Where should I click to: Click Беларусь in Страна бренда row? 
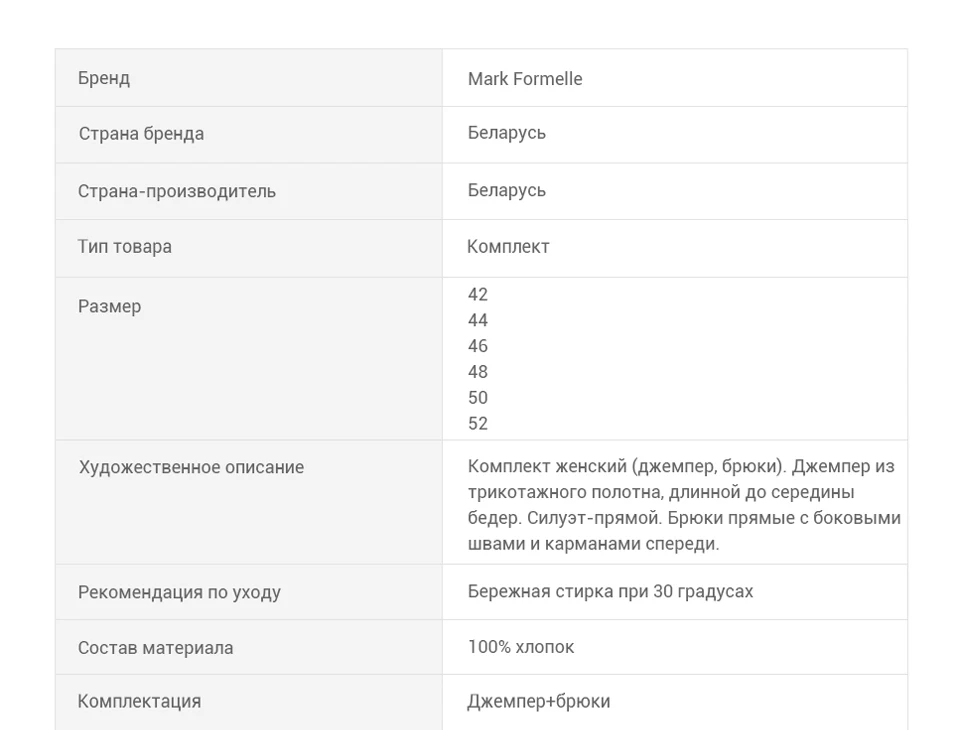point(506,133)
